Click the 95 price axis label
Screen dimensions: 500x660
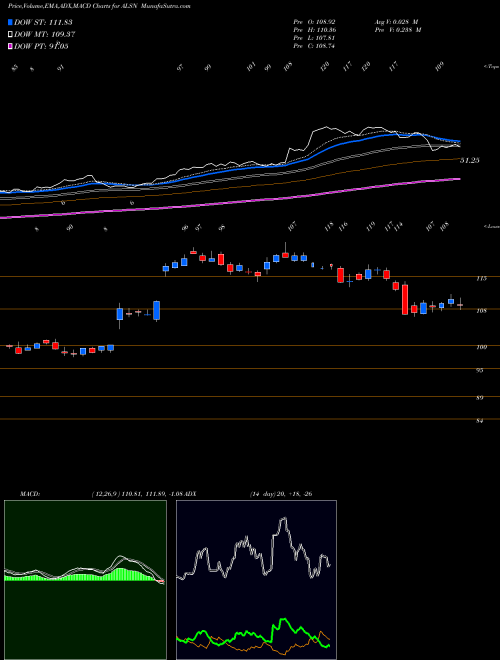480,370
